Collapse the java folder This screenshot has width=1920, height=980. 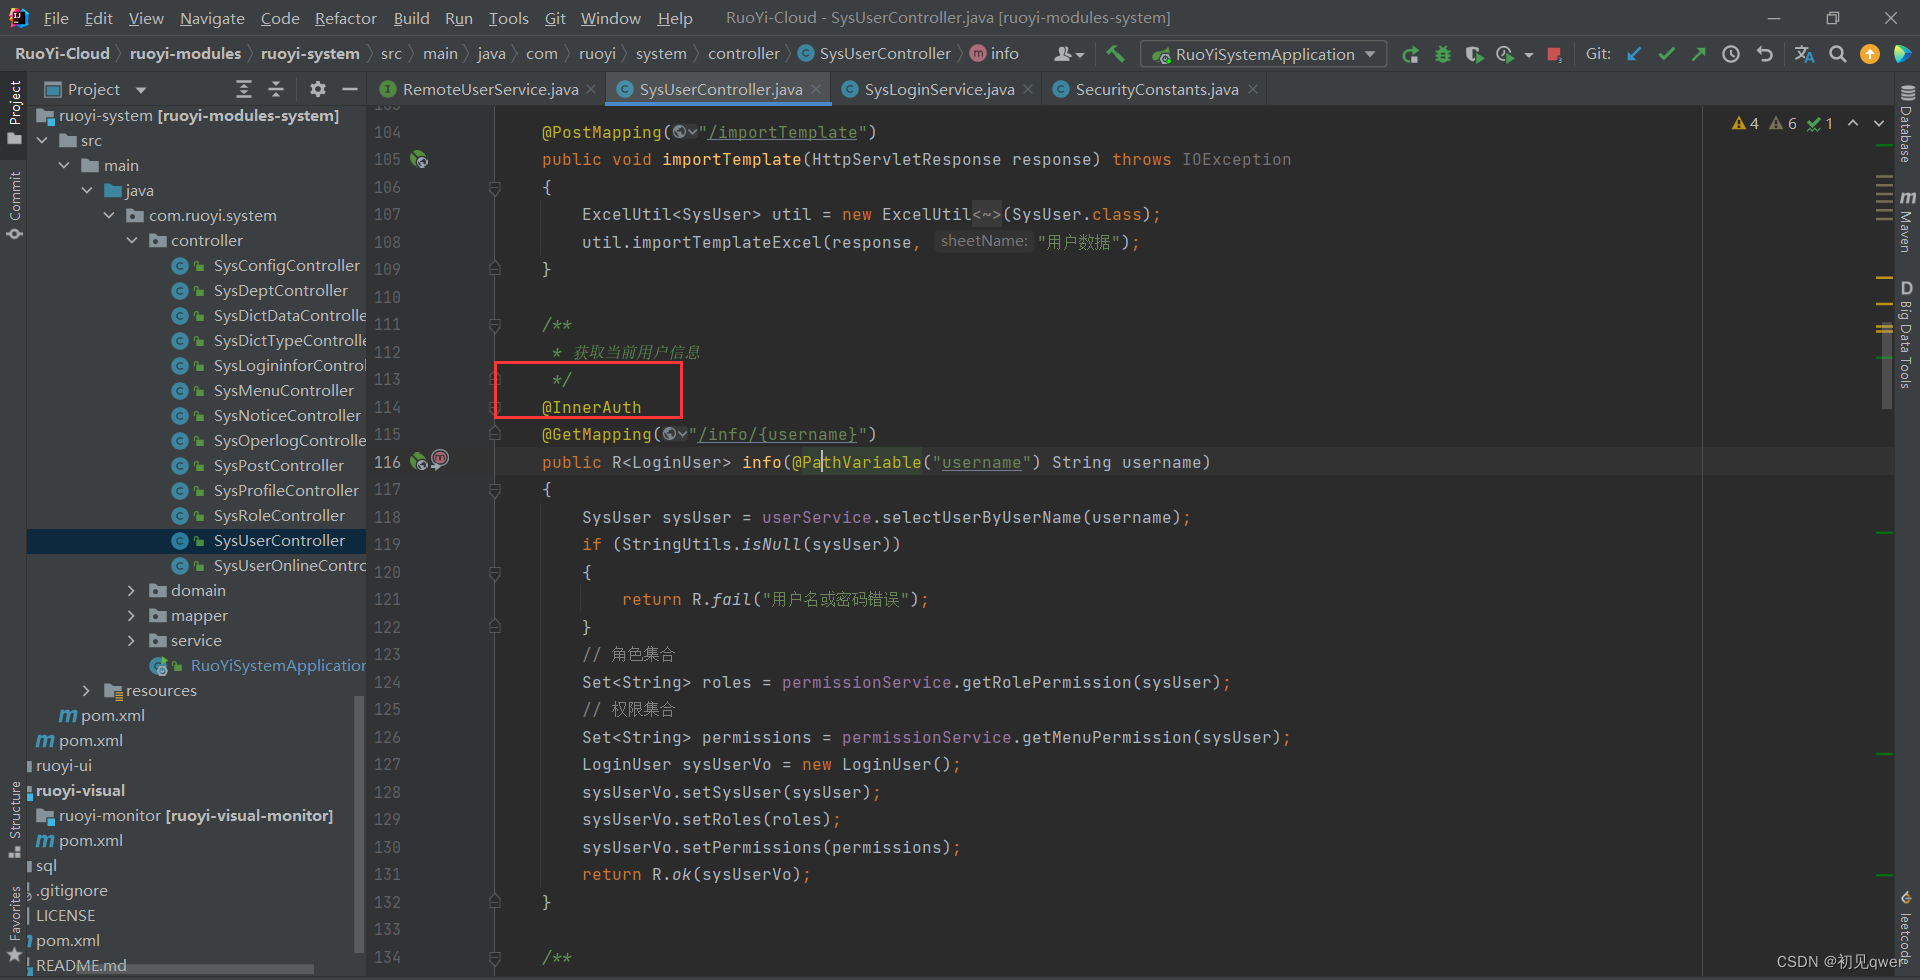[x=88, y=191]
